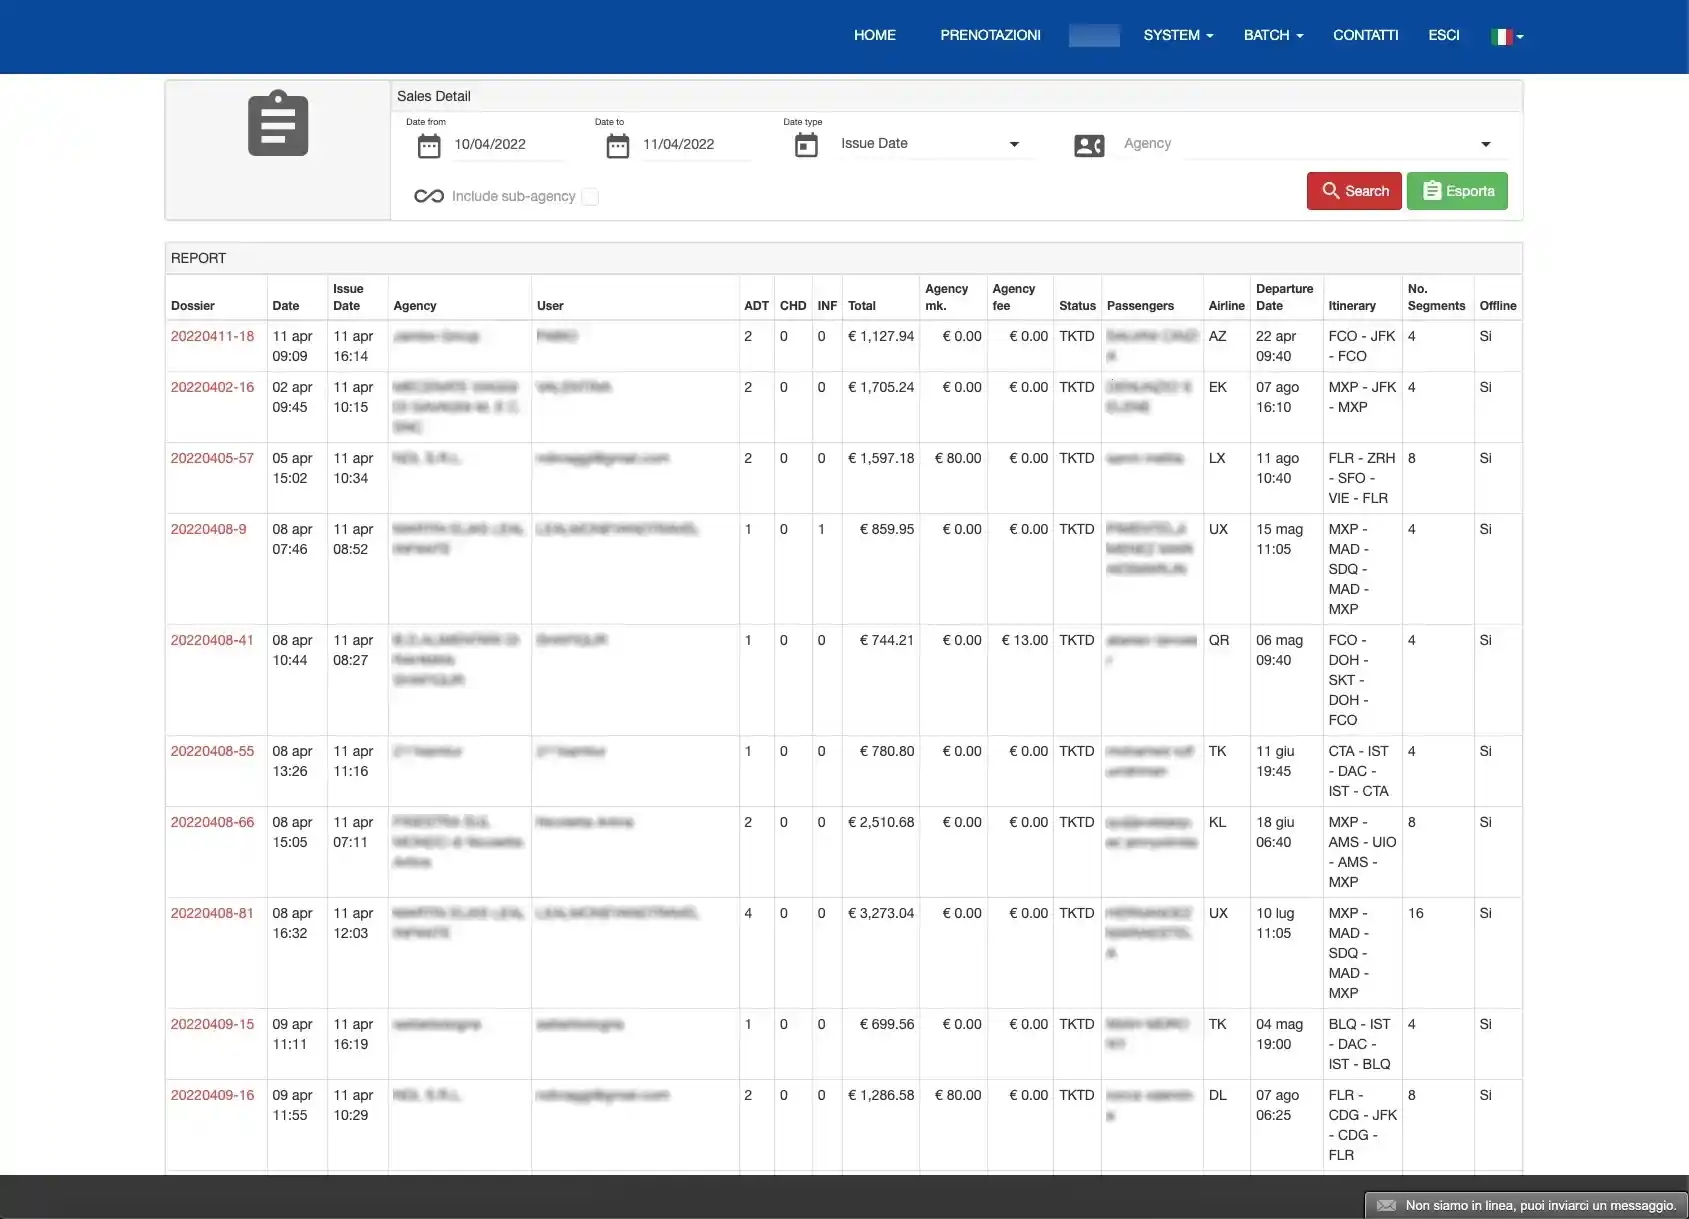The height and width of the screenshot is (1219, 1689).
Task: Click the magnifier icon inside Search button
Action: click(x=1332, y=190)
